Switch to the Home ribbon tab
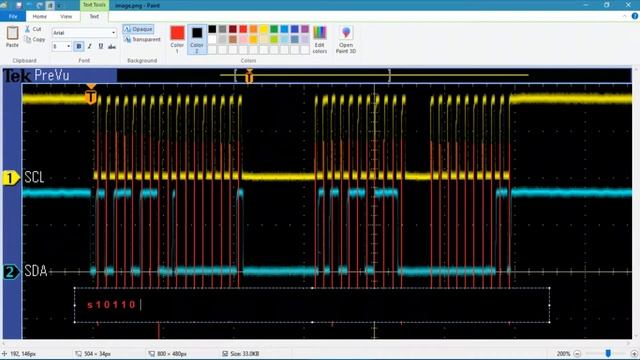Screen dimensions: 640x360 click(x=40, y=16)
